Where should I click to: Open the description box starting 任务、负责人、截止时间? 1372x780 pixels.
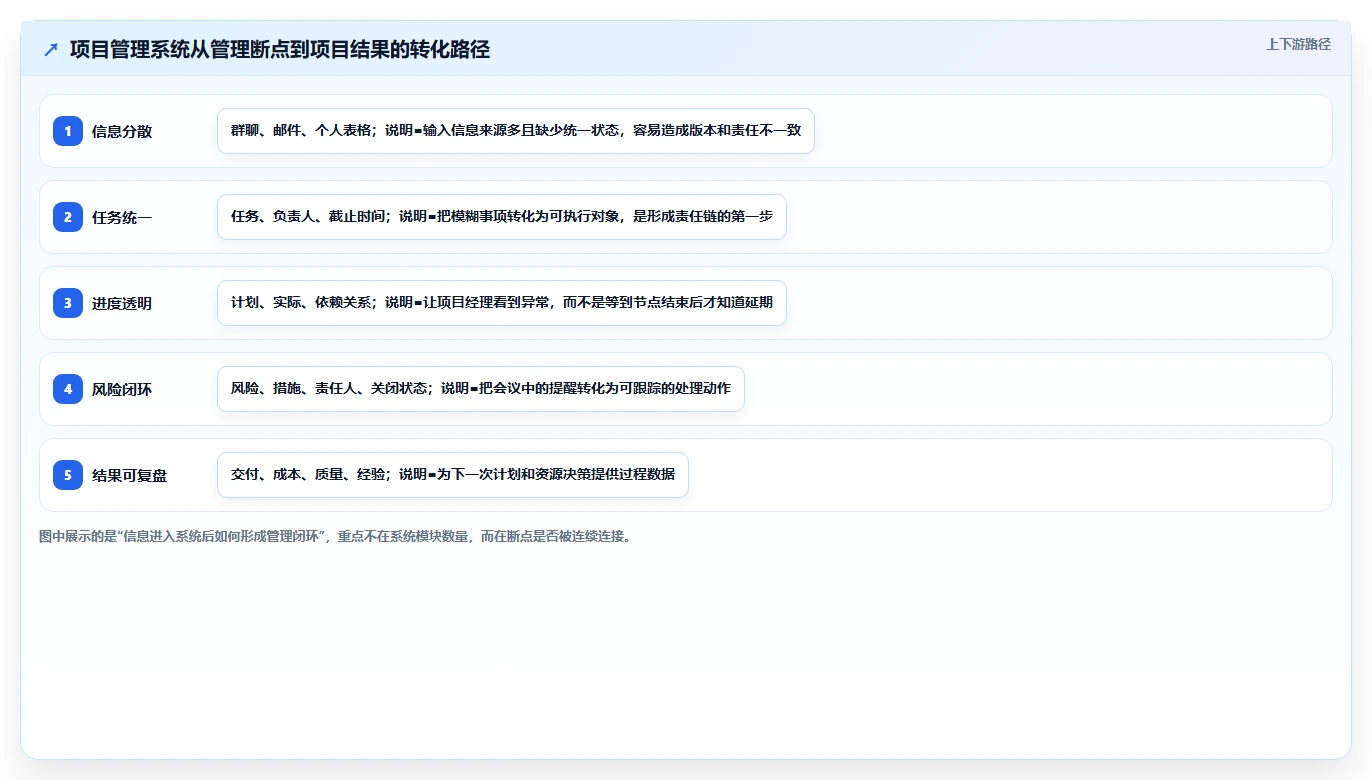pos(502,217)
